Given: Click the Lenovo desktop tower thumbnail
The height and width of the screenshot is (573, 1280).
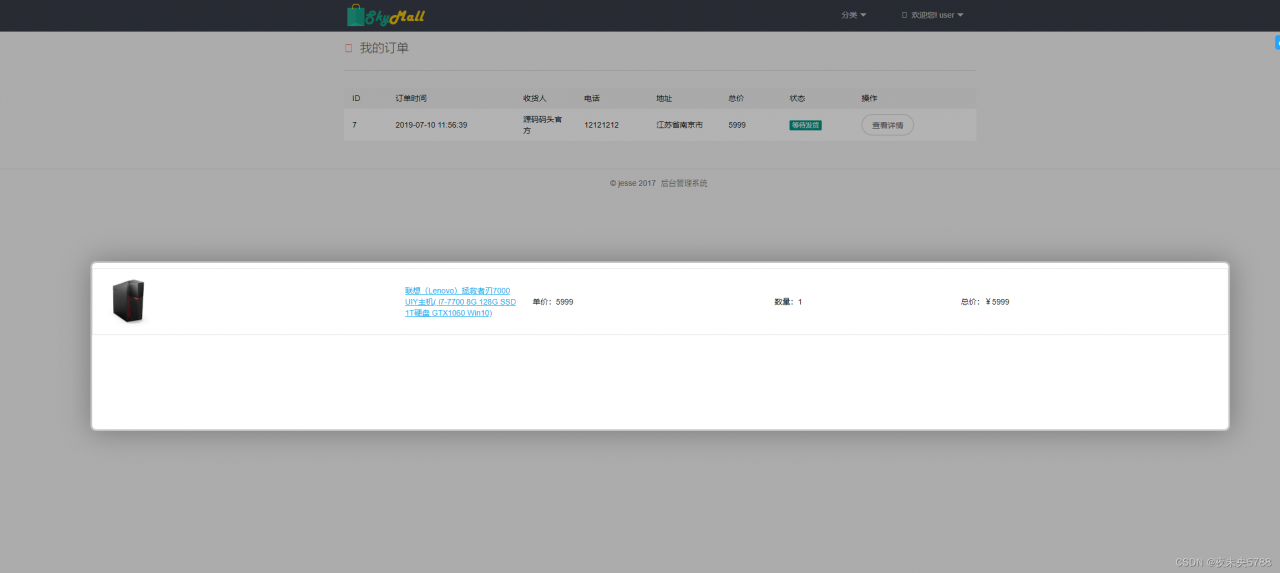Looking at the screenshot, I should [x=129, y=301].
